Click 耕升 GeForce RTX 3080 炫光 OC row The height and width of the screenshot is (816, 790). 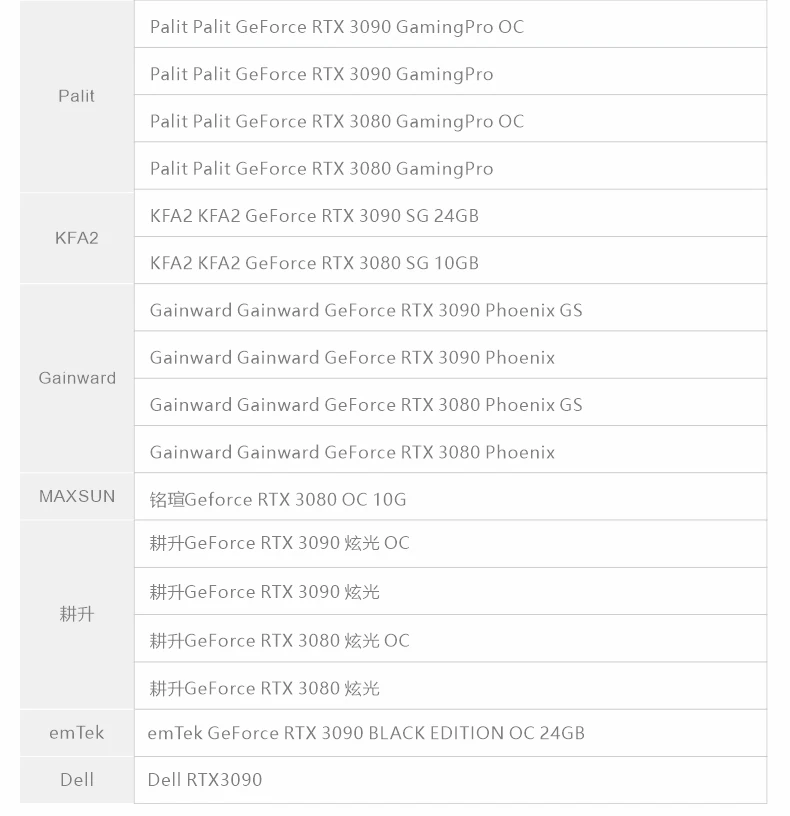pyautogui.click(x=279, y=640)
